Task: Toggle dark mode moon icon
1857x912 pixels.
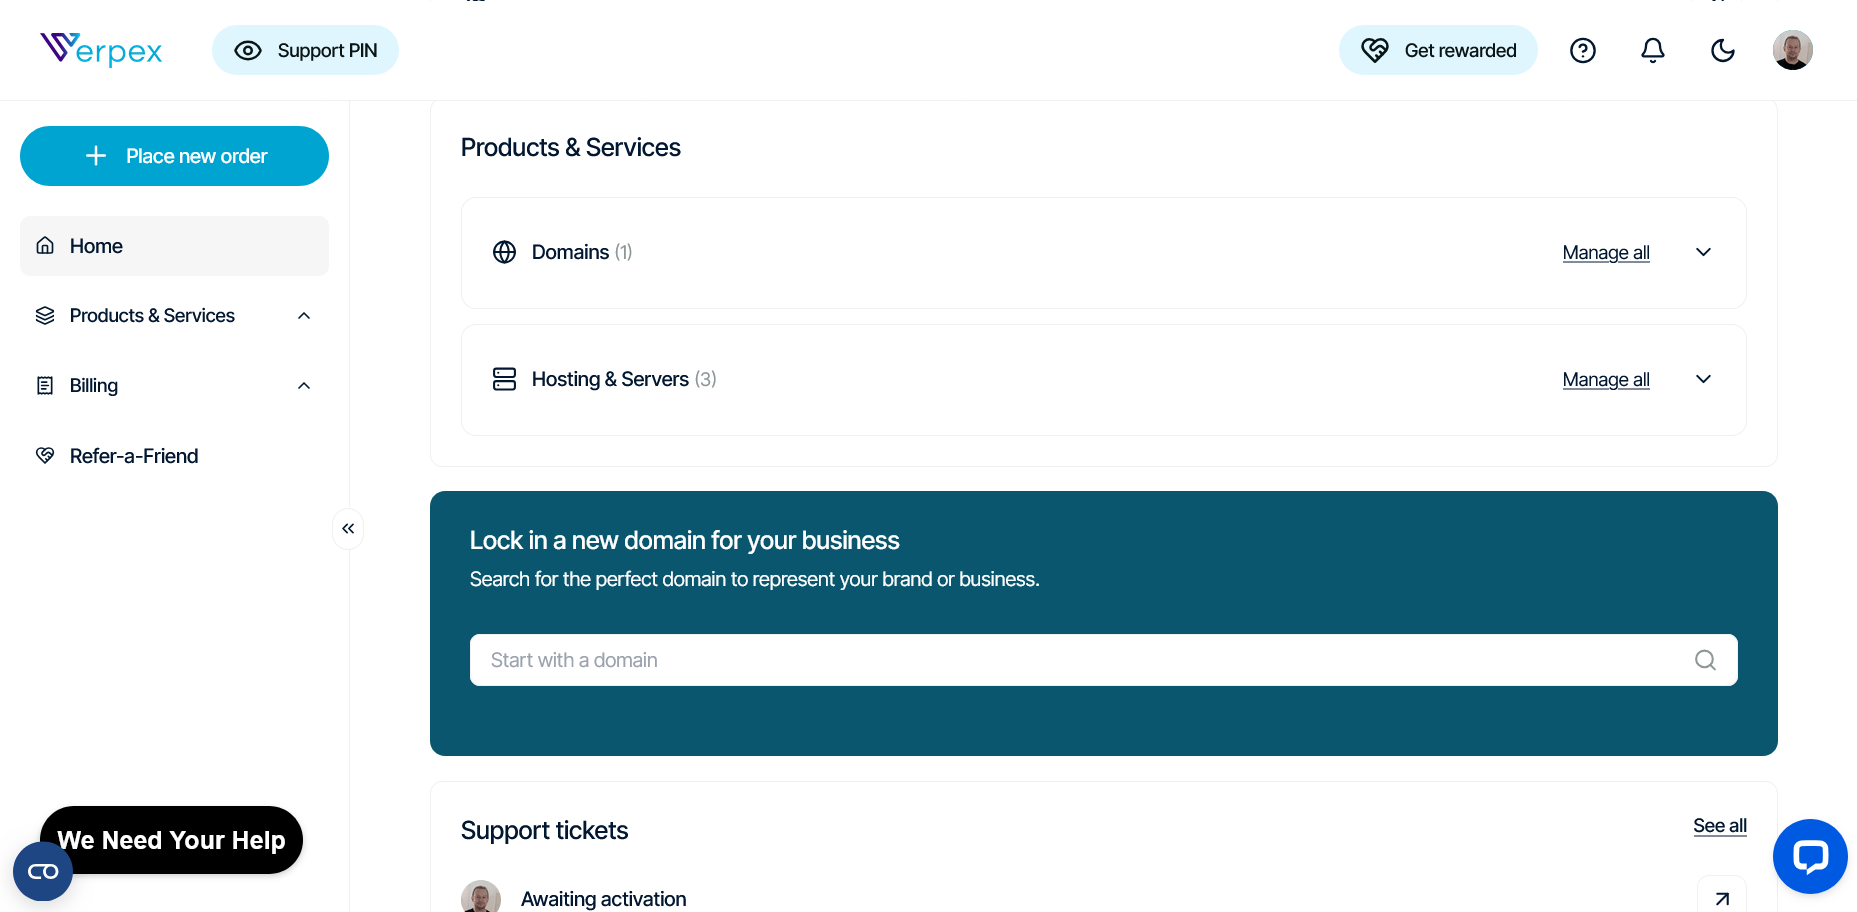Action: (1723, 50)
